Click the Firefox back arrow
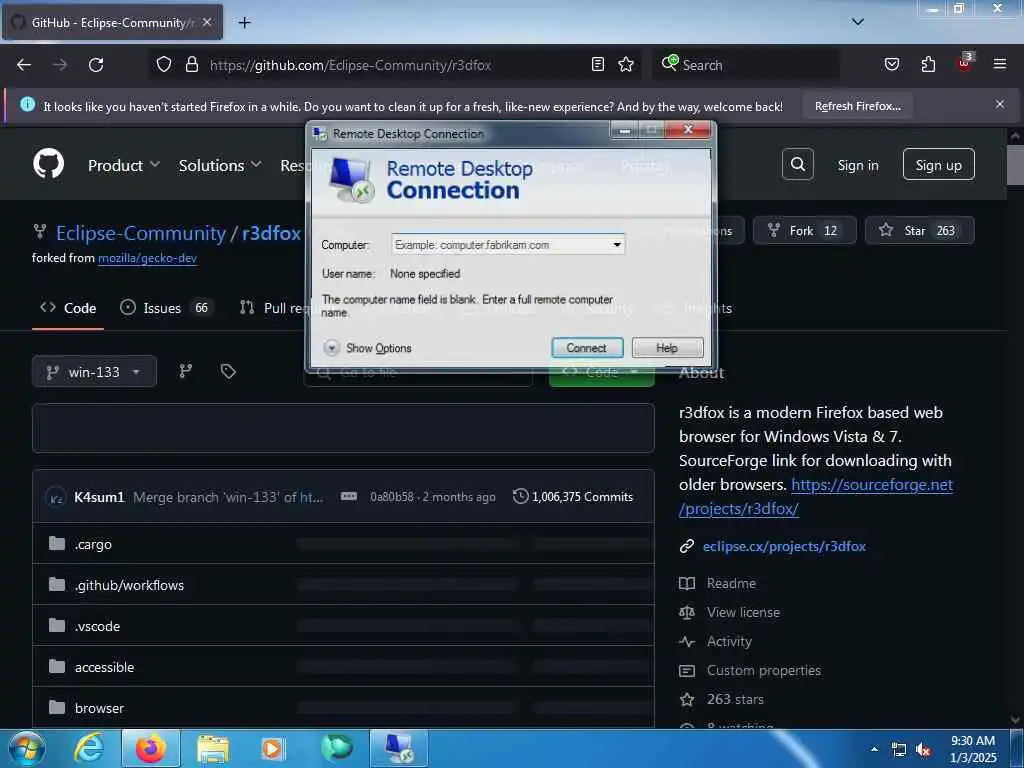This screenshot has height=768, width=1024. pyautogui.click(x=24, y=65)
